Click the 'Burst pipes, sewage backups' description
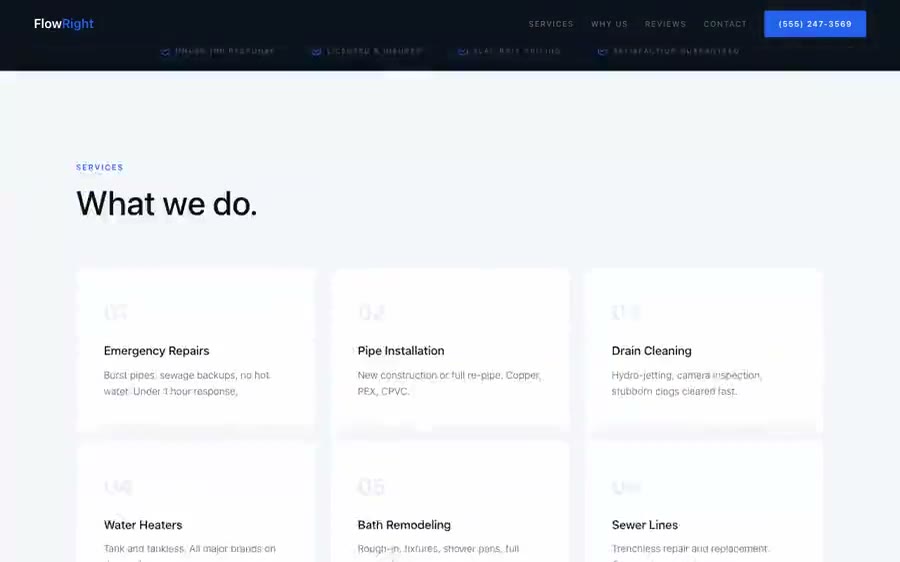The width and height of the screenshot is (900, 562). point(187,383)
